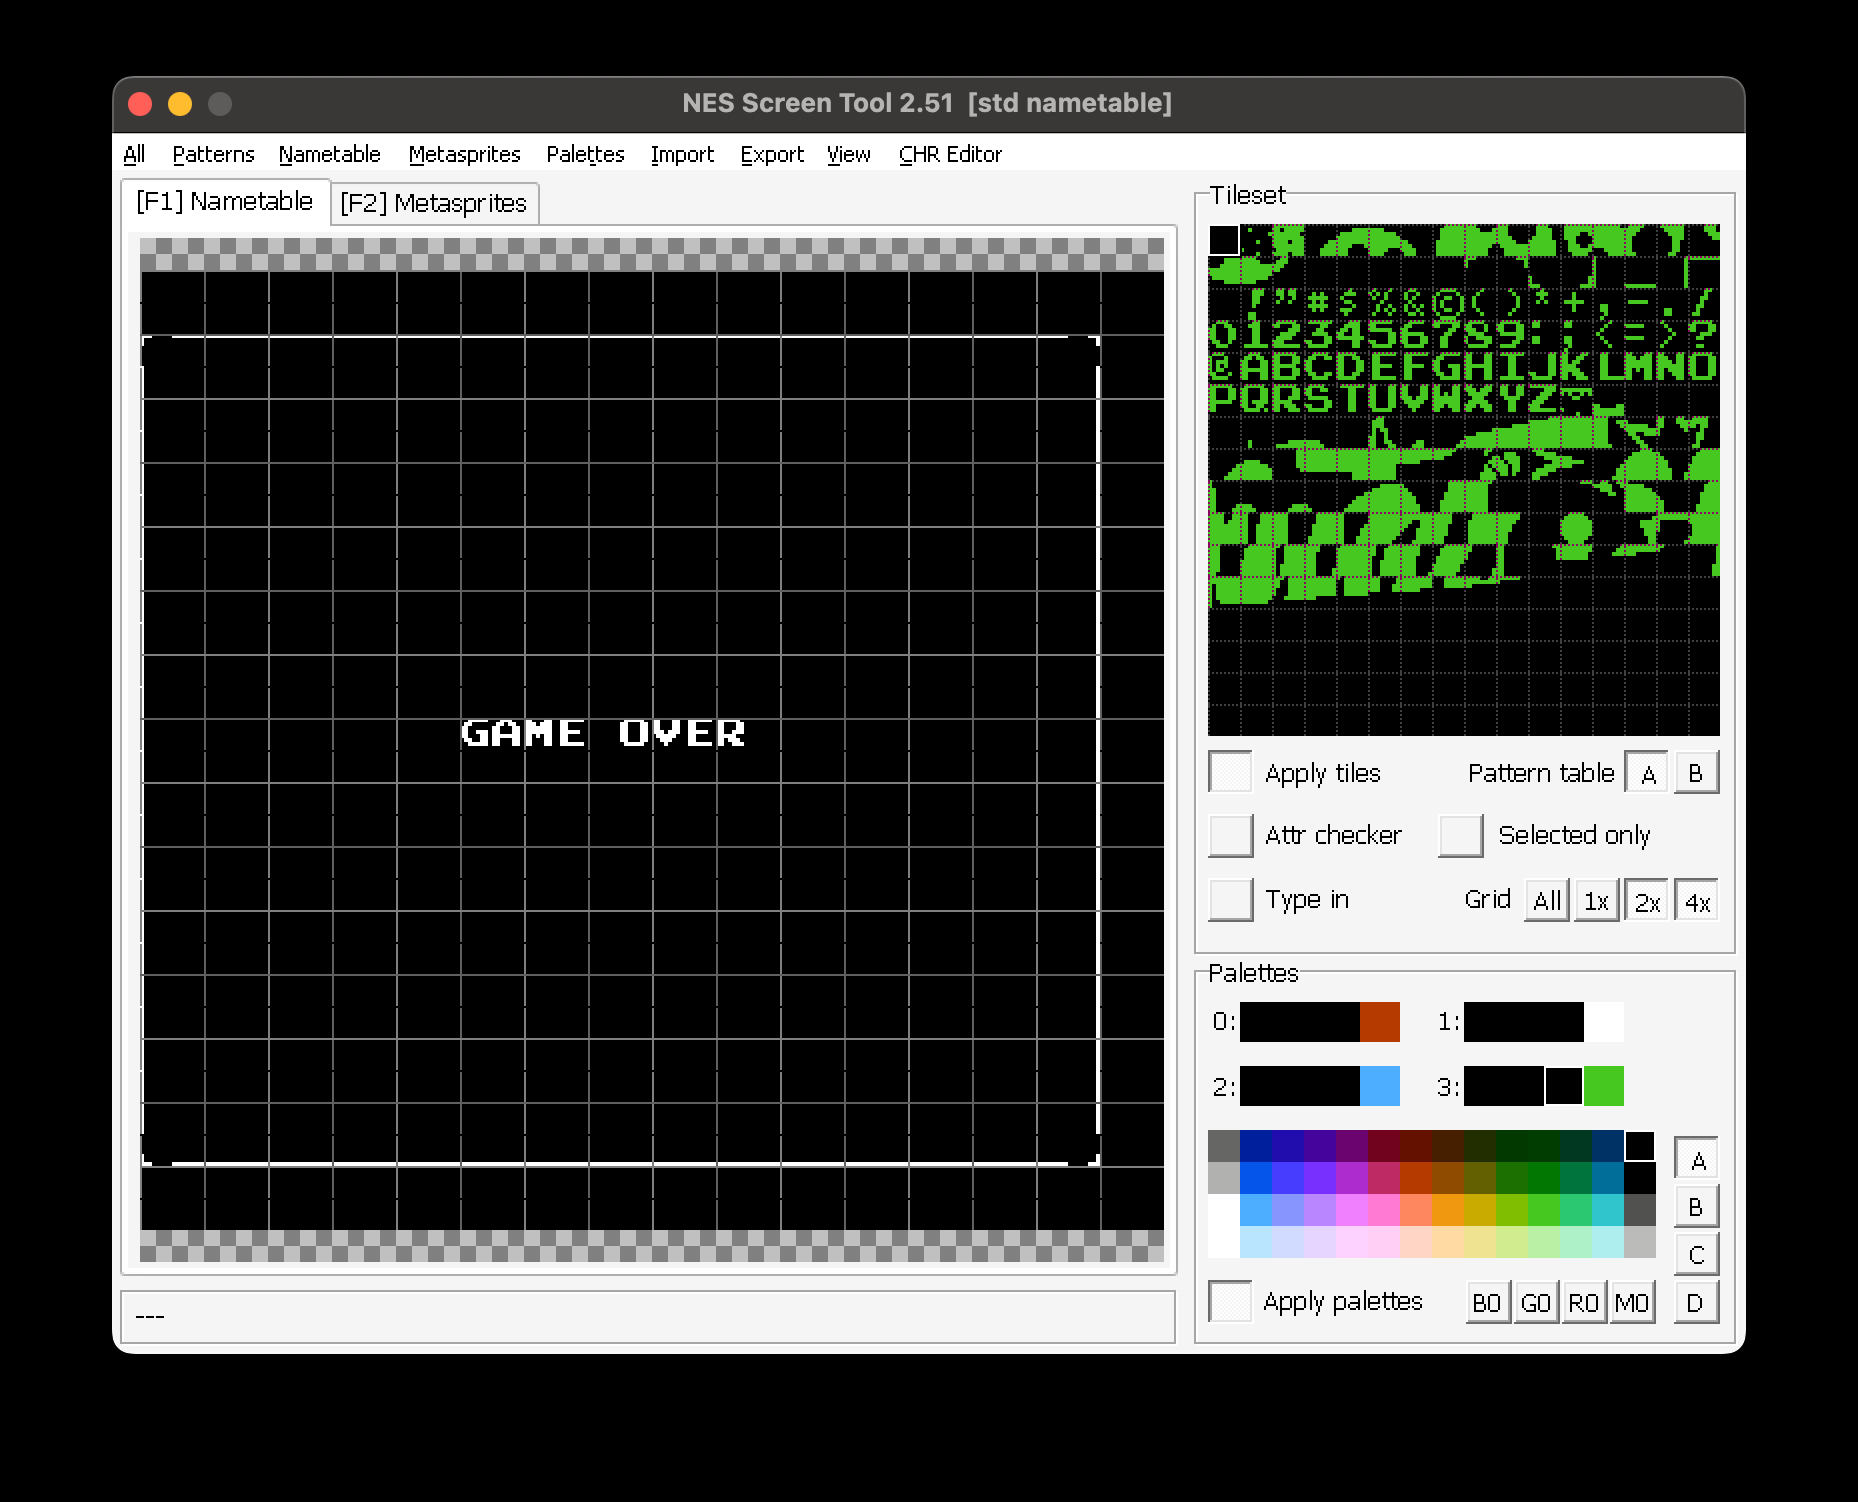Open the Nametable menu
The width and height of the screenshot is (1858, 1502).
(x=329, y=154)
